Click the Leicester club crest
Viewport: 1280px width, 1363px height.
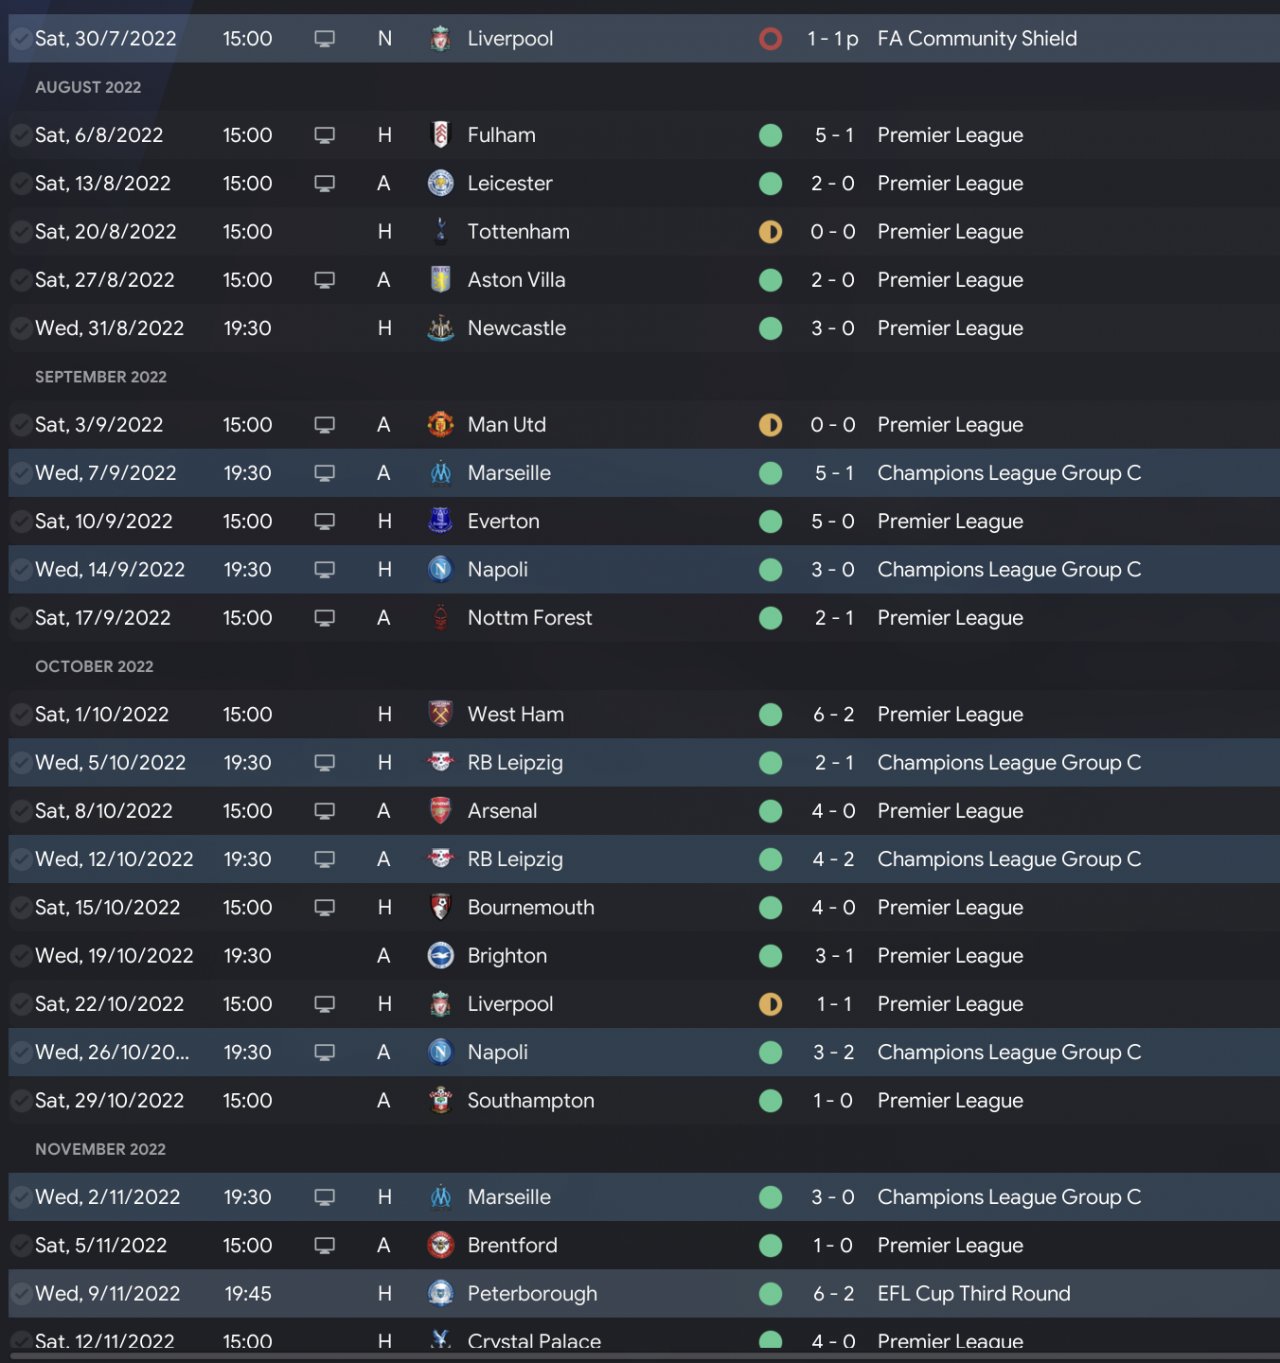[440, 183]
